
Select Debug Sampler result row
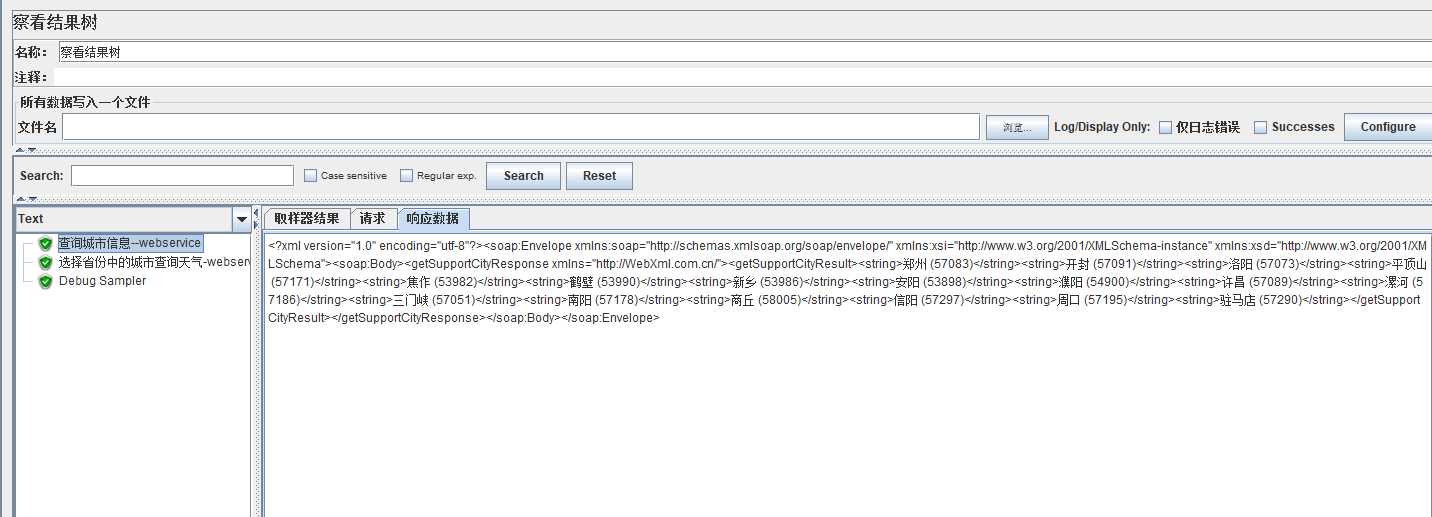[102, 281]
